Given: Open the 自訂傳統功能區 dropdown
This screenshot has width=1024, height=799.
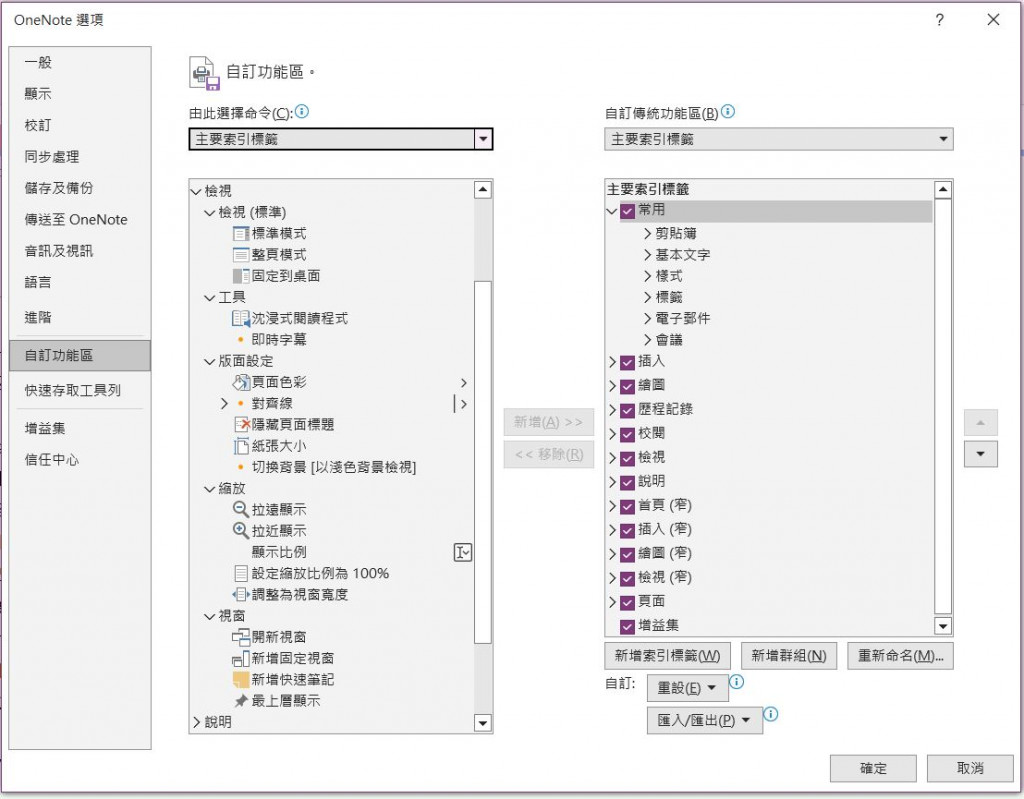Looking at the screenshot, I should point(943,139).
